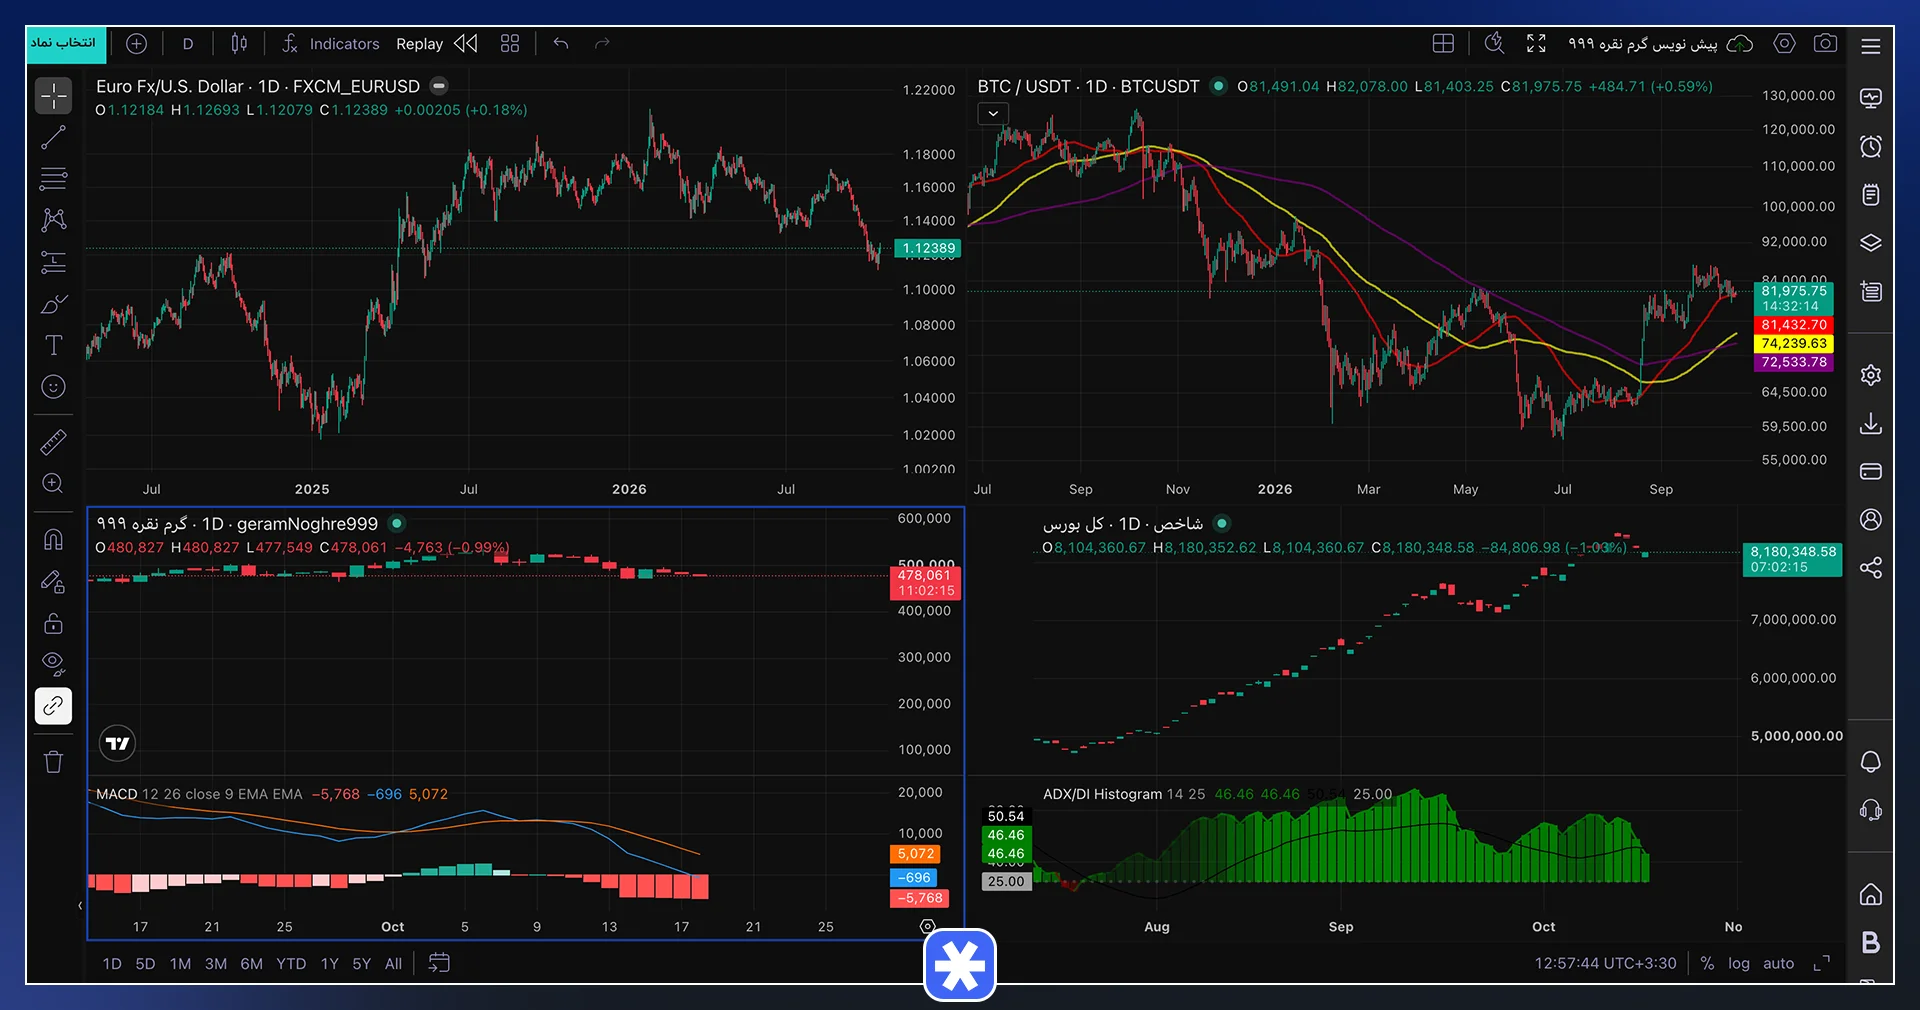Viewport: 1920px width, 1010px height.
Task: Toggle percent scale mode
Action: (x=1707, y=964)
